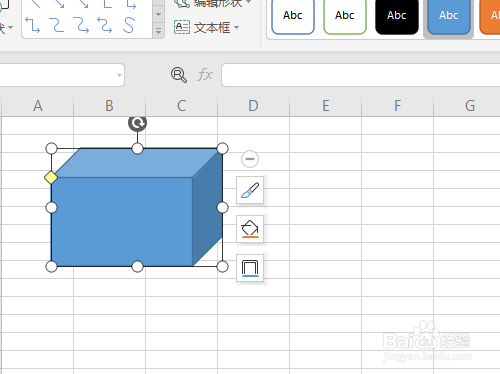Select the elbow double-arrow connector shape
Screen dimensions: 500x374
[33, 25]
